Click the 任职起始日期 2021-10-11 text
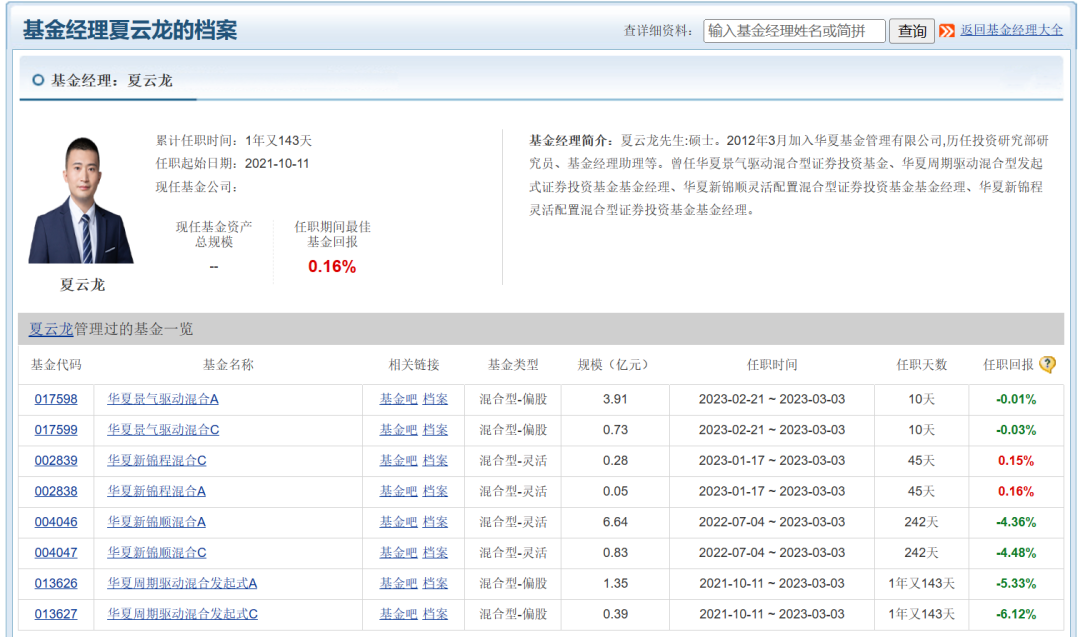 coord(232,163)
